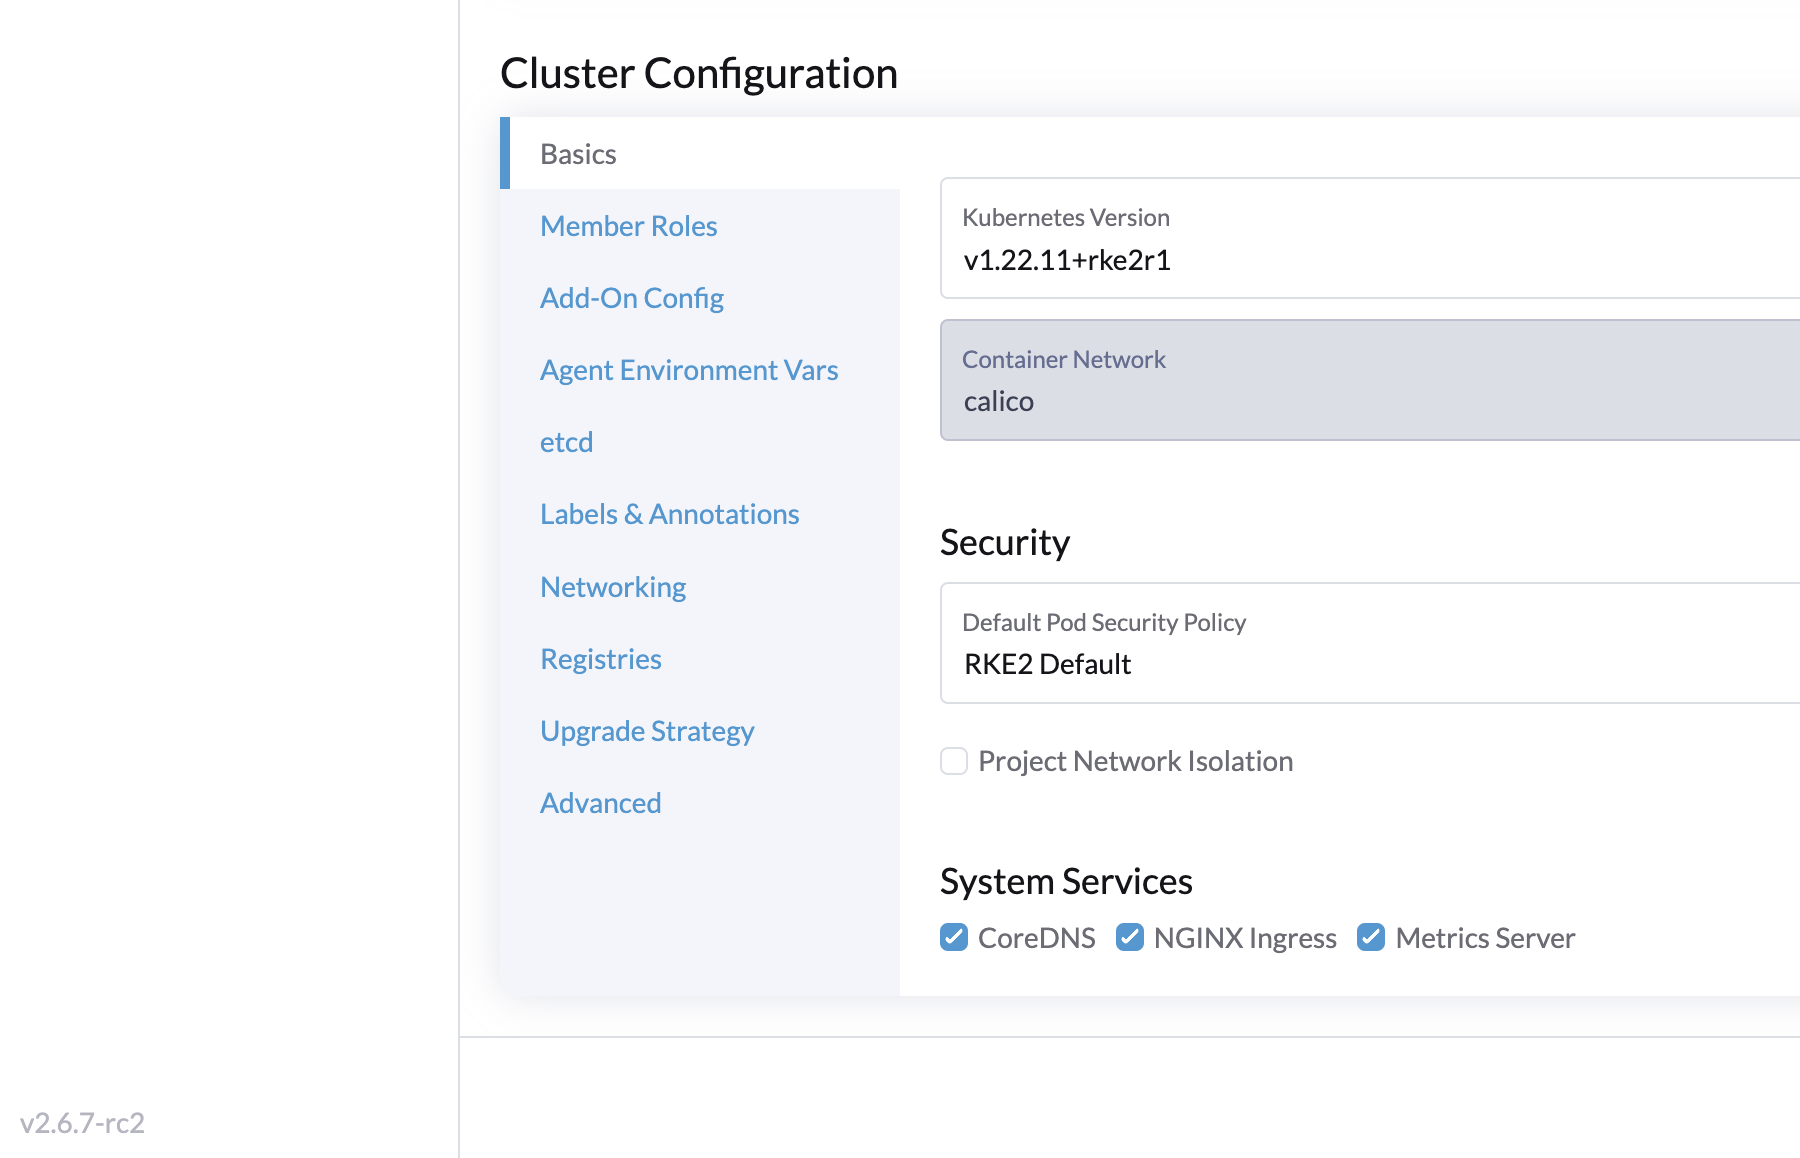Disable the Metrics Server service
This screenshot has height=1158, width=1800.
click(1370, 937)
